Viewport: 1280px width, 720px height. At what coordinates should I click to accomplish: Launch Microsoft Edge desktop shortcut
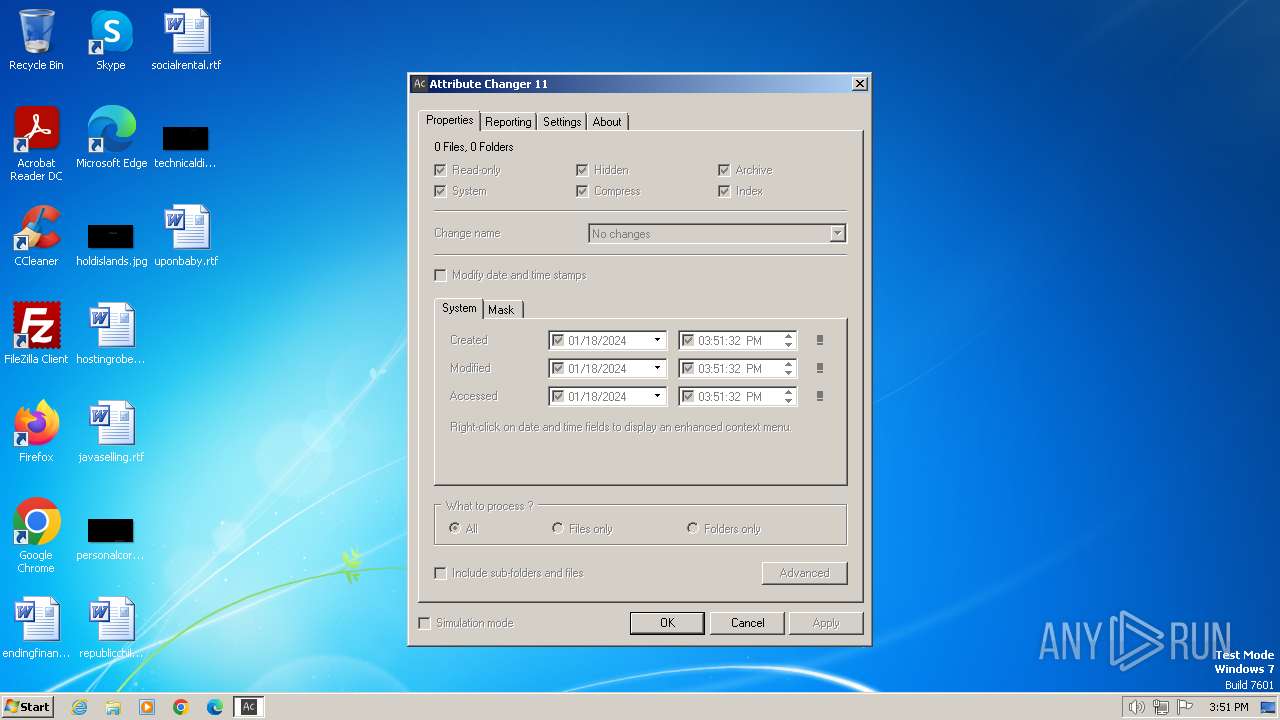point(111,138)
